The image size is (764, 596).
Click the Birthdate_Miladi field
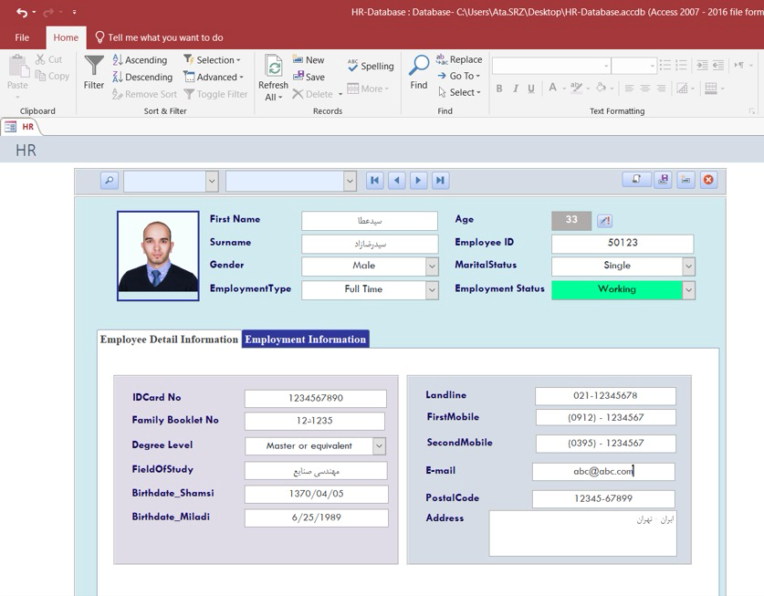316,518
